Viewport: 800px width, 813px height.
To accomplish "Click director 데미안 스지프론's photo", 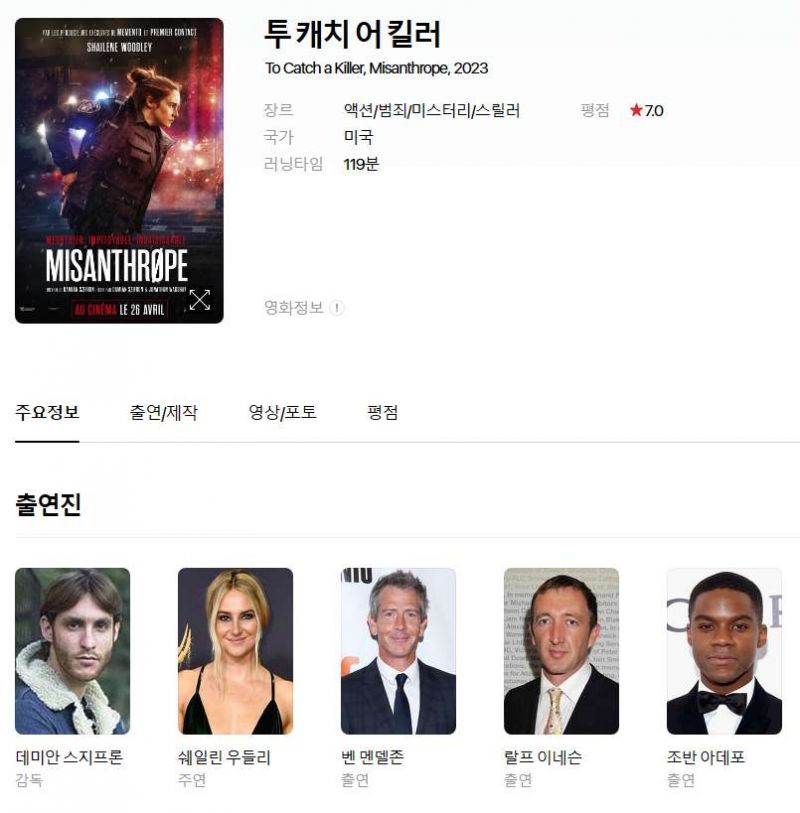I will point(73,651).
